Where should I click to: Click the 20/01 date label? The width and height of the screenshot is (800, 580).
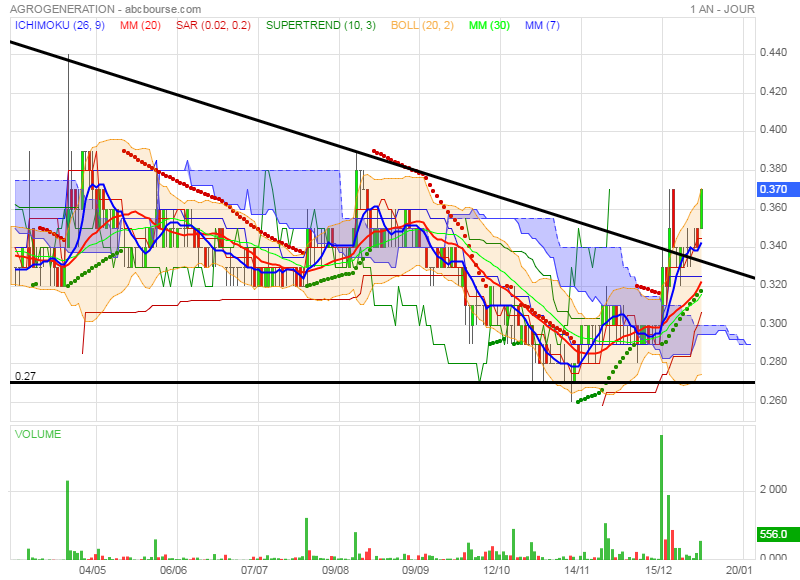point(739,570)
